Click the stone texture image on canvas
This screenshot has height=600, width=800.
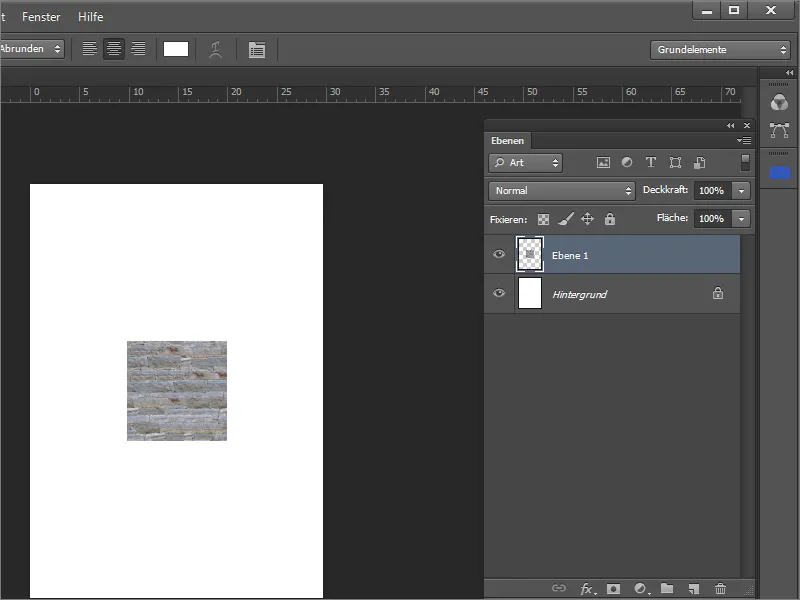177,391
